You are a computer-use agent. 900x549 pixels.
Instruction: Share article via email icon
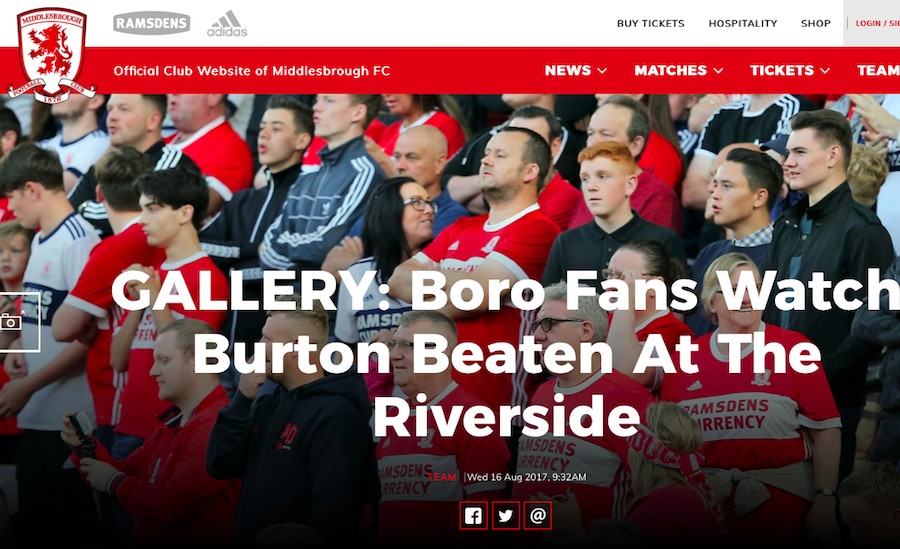tap(538, 515)
